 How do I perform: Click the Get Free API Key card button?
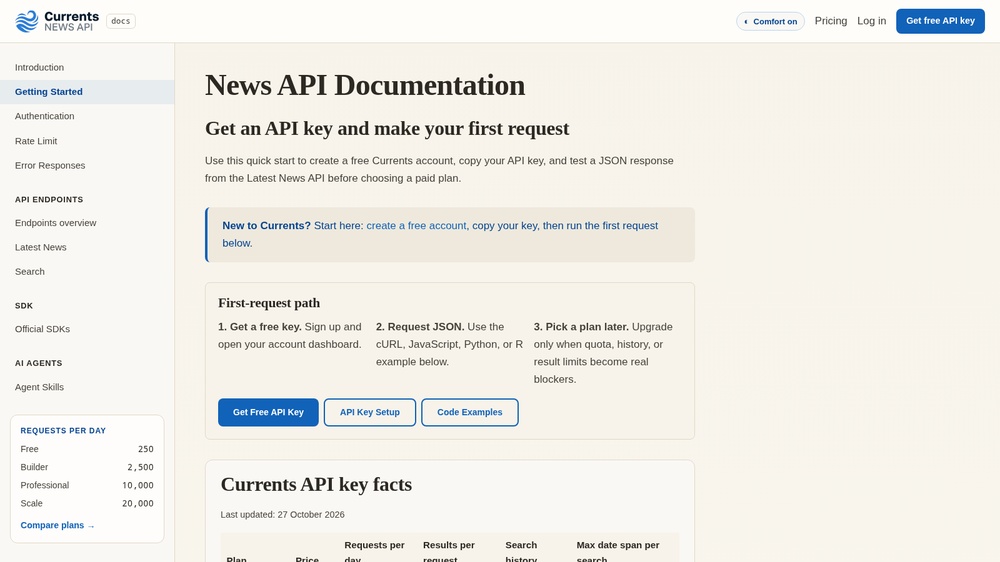tap(268, 412)
